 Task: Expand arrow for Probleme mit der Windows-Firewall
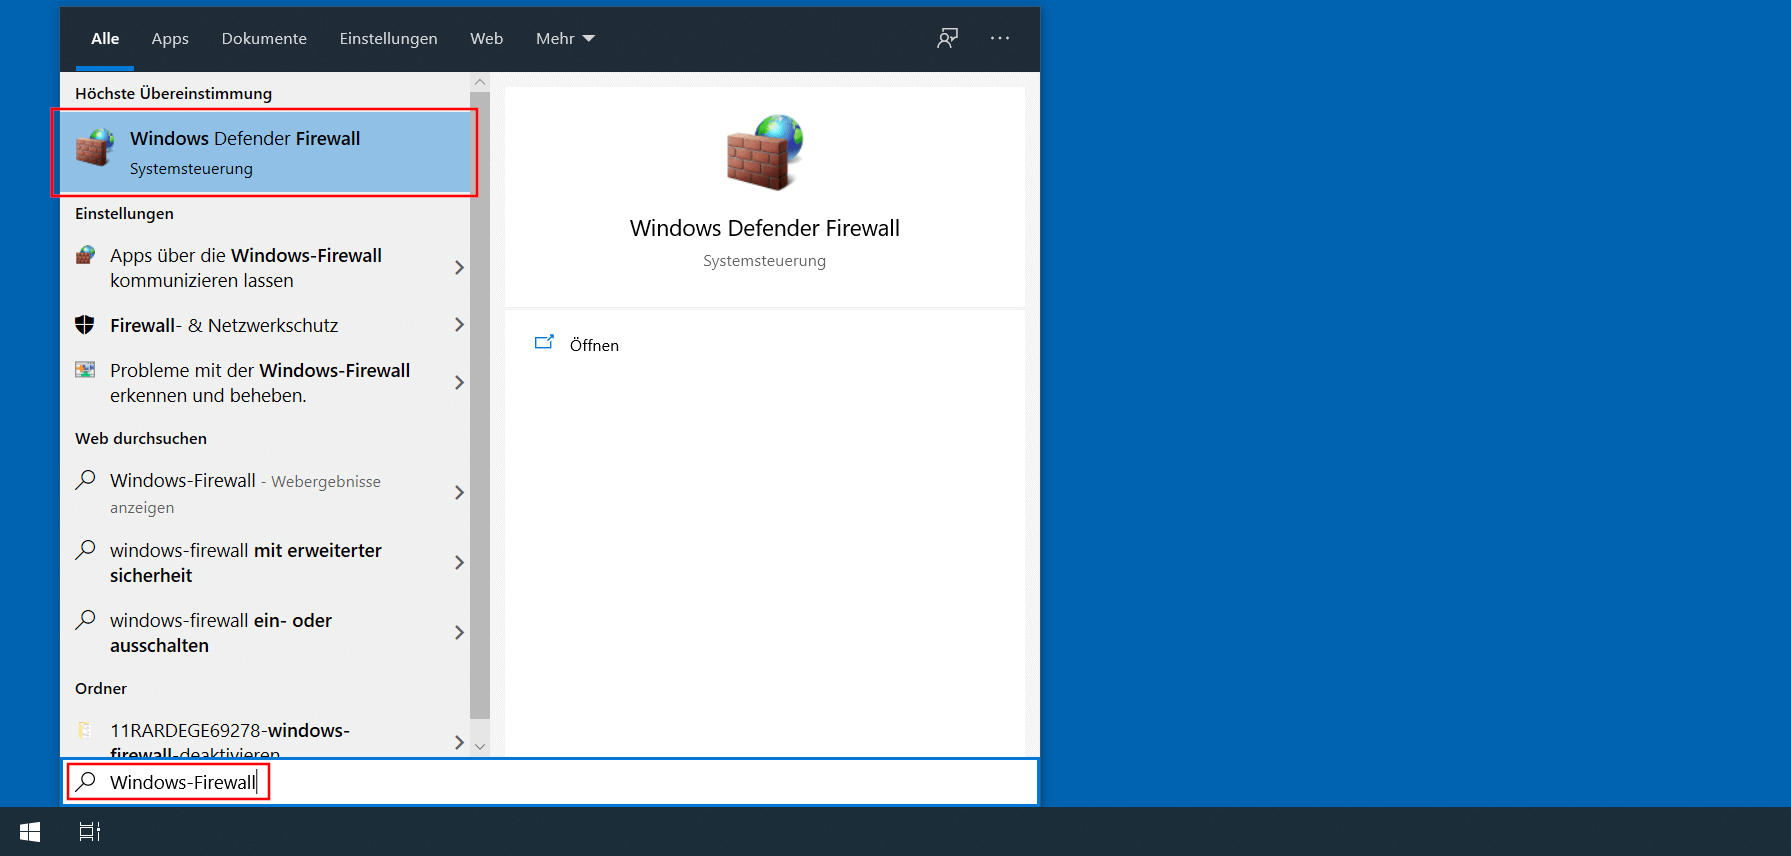pyautogui.click(x=459, y=382)
